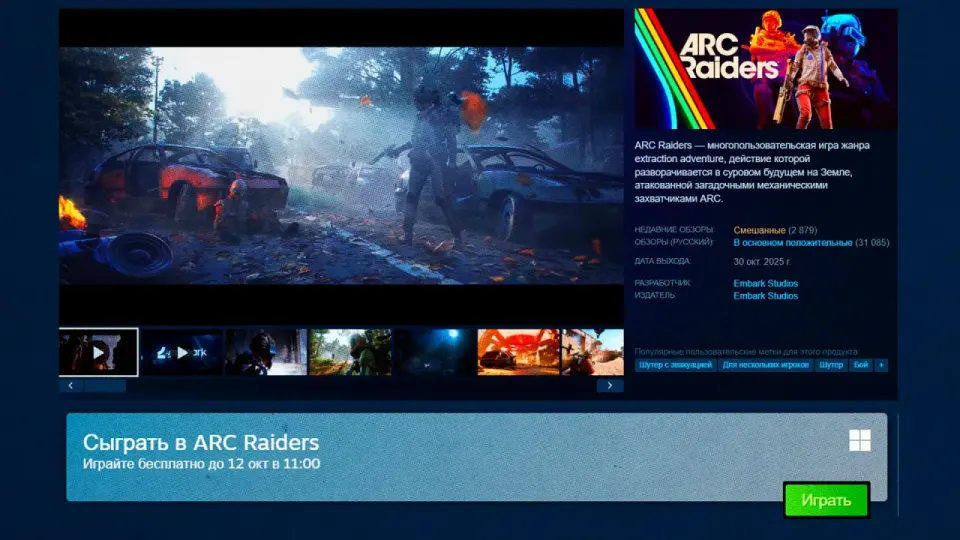Click the Windows platform icon
Image resolution: width=960 pixels, height=540 pixels.
pos(860,440)
